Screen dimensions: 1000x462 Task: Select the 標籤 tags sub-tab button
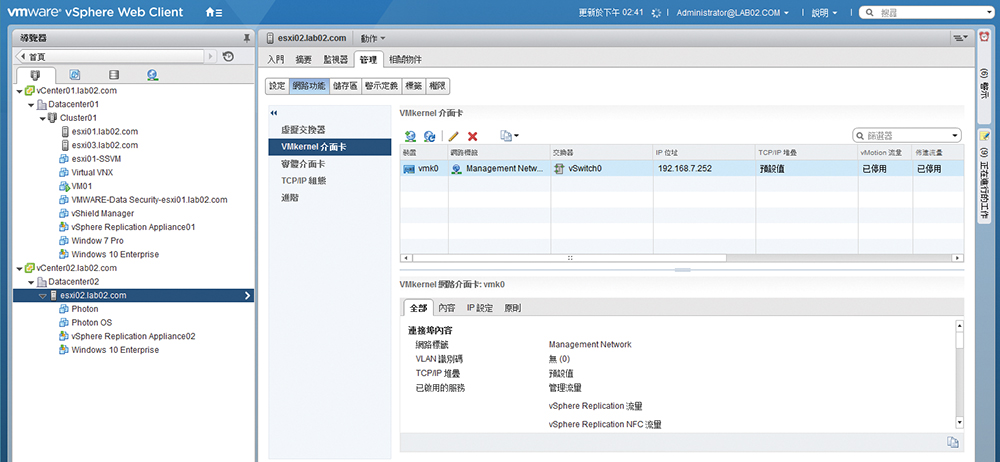[413, 86]
